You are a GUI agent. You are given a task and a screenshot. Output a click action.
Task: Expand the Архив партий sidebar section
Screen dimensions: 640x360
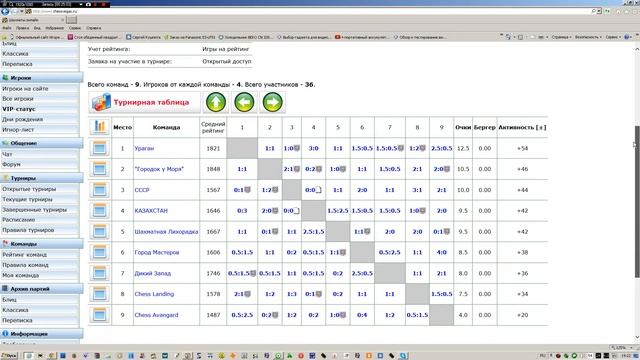click(x=41, y=289)
